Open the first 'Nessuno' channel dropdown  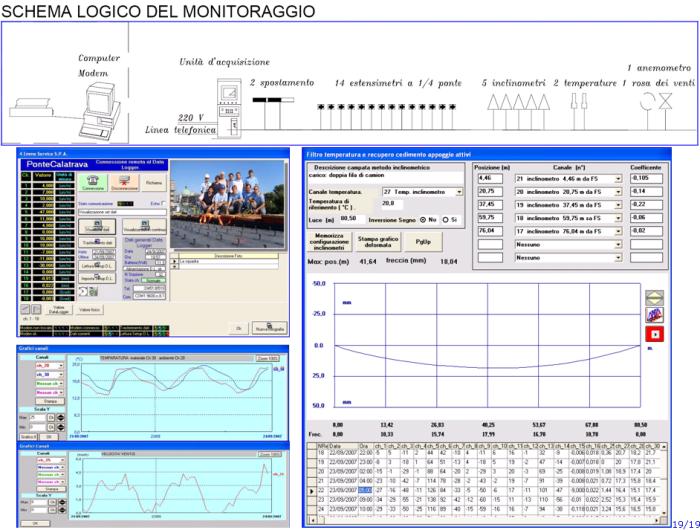coord(619,243)
